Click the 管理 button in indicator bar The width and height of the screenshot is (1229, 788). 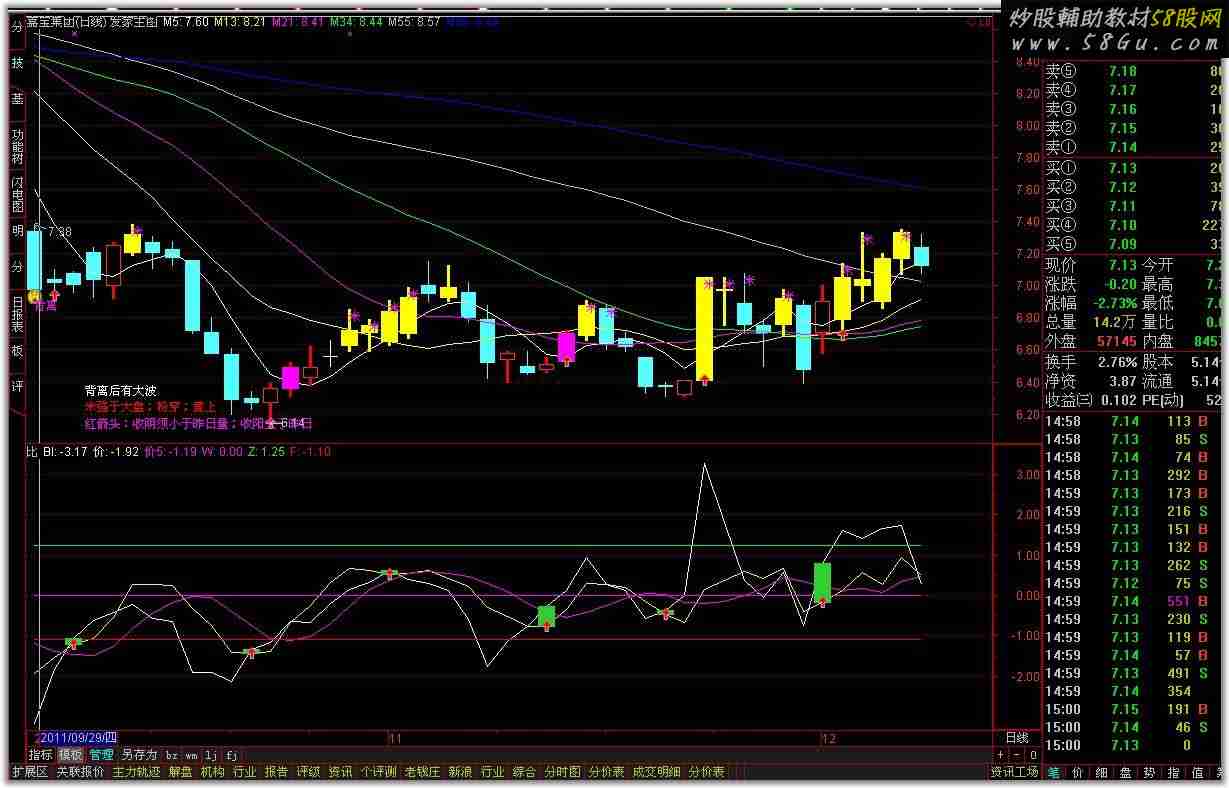(x=101, y=755)
